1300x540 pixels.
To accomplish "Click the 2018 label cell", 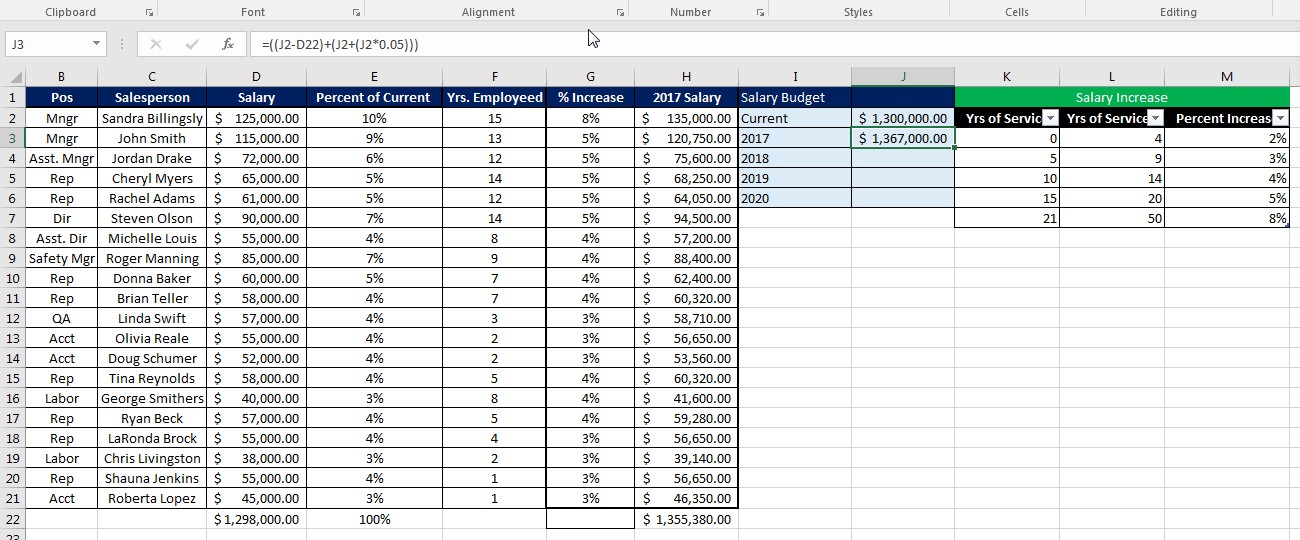I will point(795,158).
